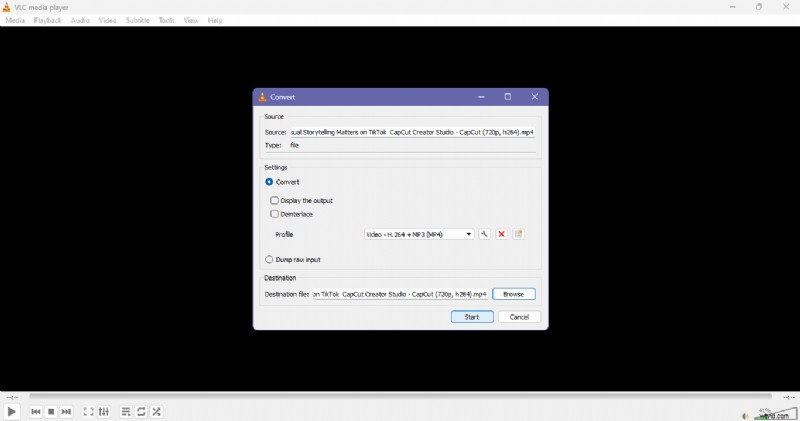Toggle fullscreen video mode
This screenshot has height=421, width=800.
pyautogui.click(x=88, y=411)
